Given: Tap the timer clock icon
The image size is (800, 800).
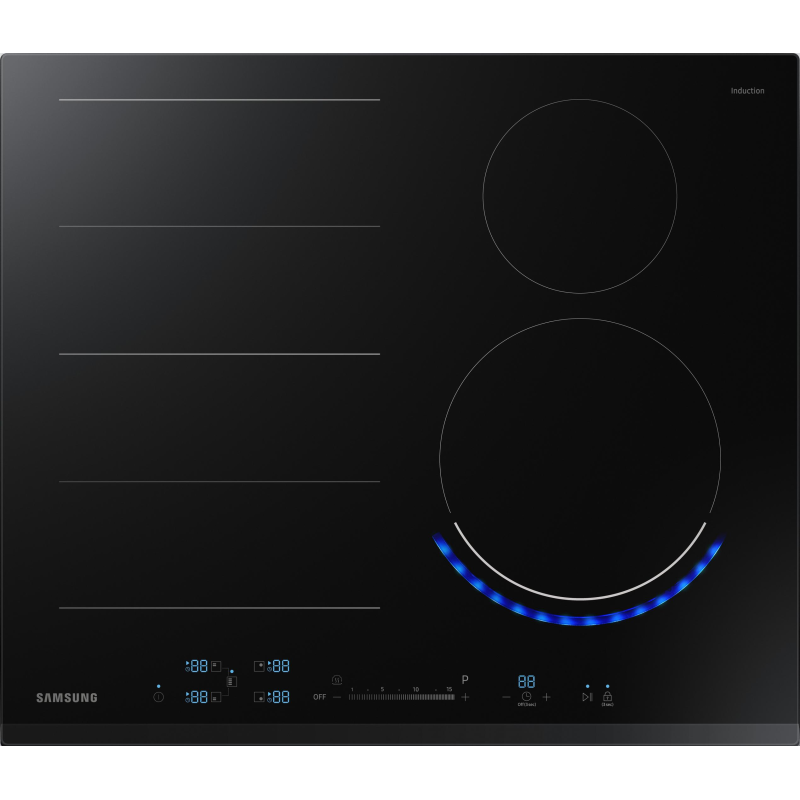Looking at the screenshot, I should click(527, 696).
